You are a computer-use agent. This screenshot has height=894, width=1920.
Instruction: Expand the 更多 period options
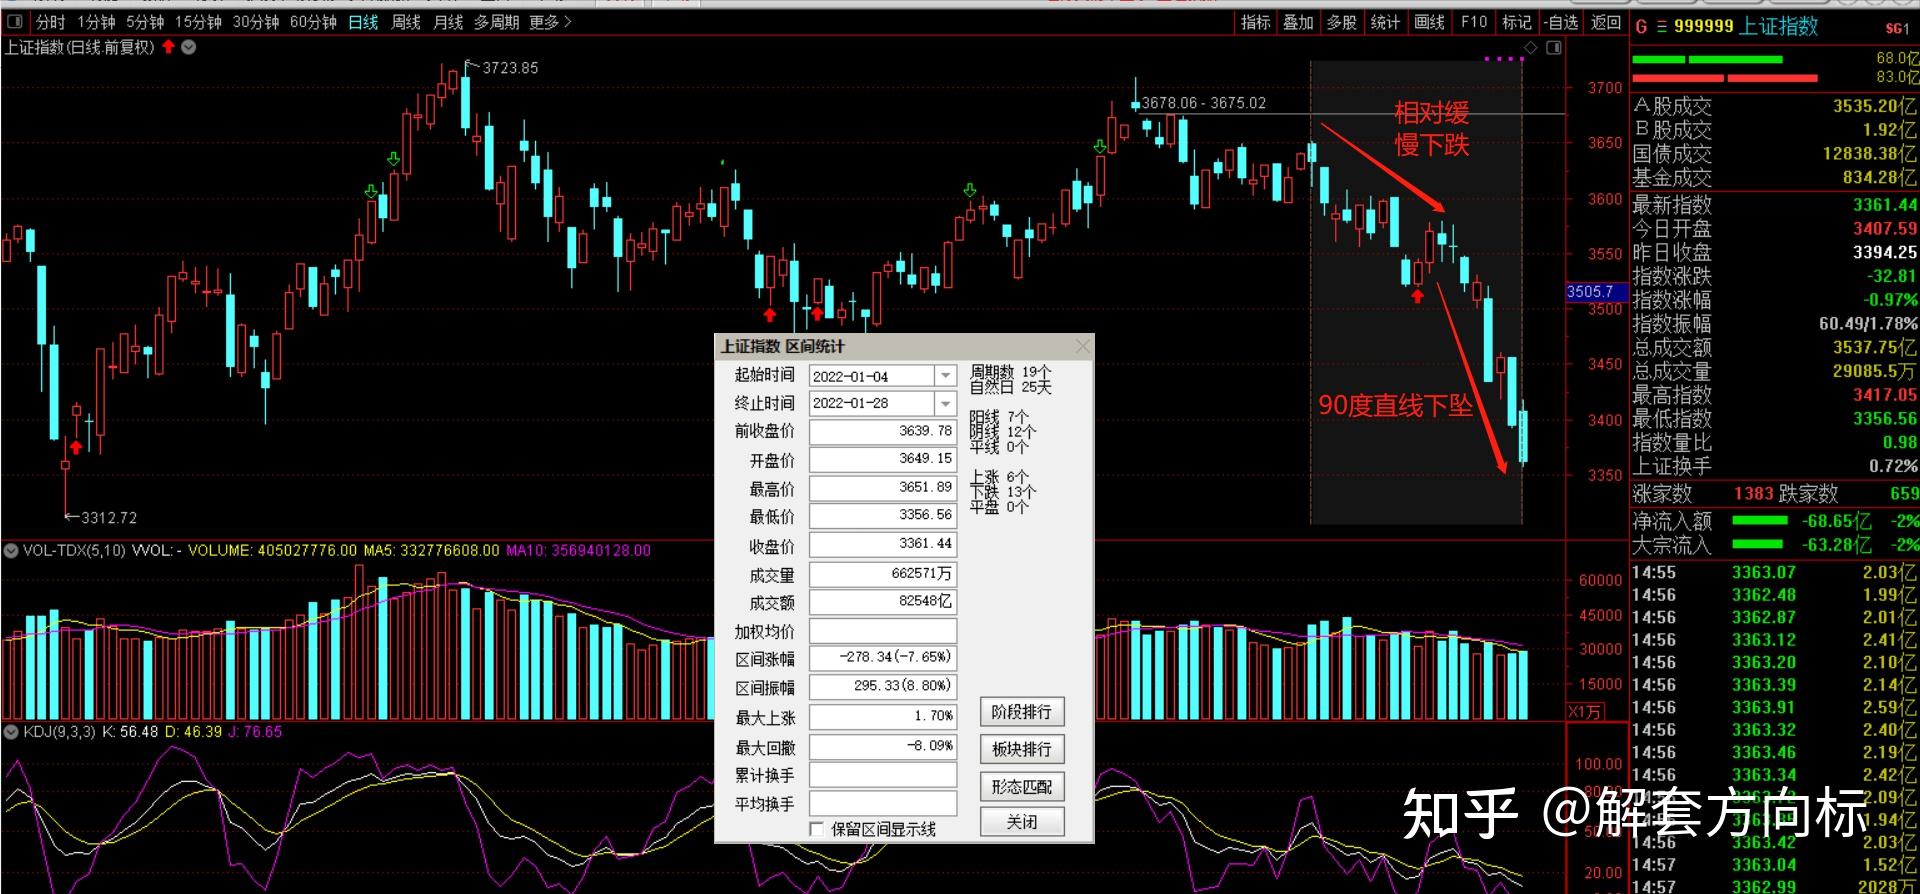550,22
